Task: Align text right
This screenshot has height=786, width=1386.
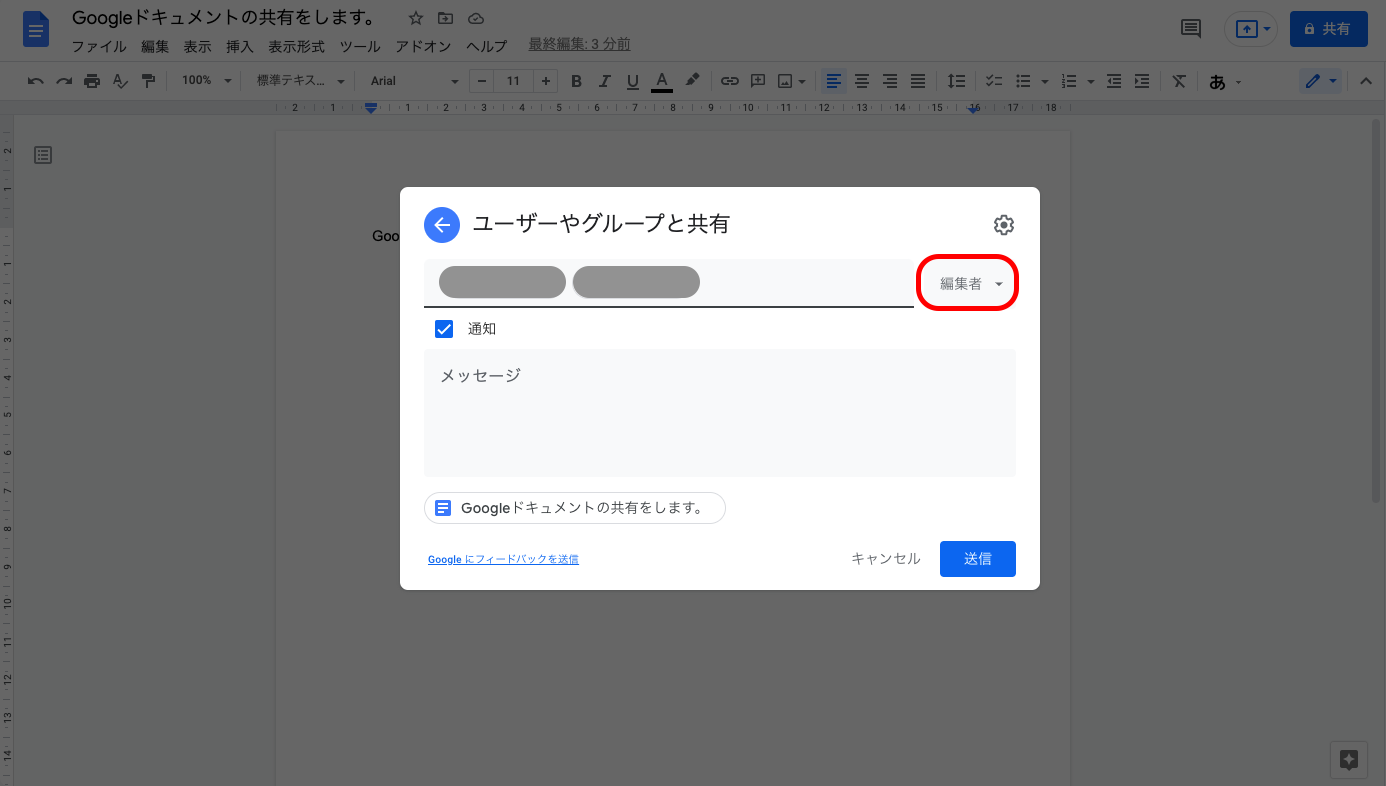Action: [890, 81]
